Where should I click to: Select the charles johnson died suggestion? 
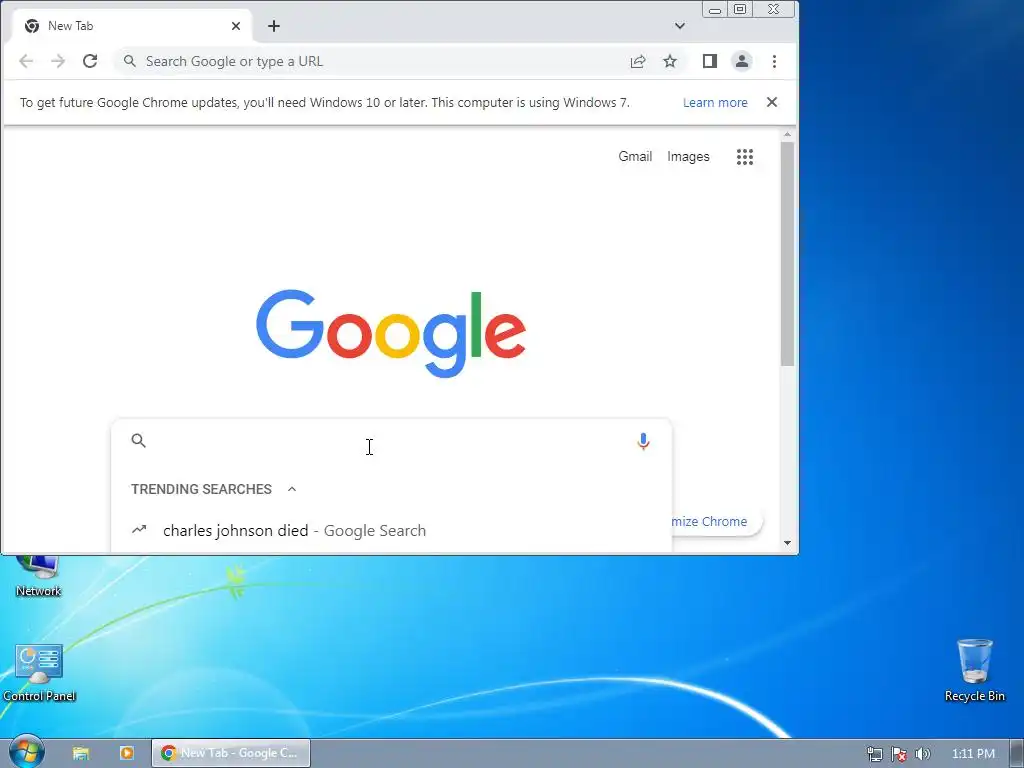point(392,530)
